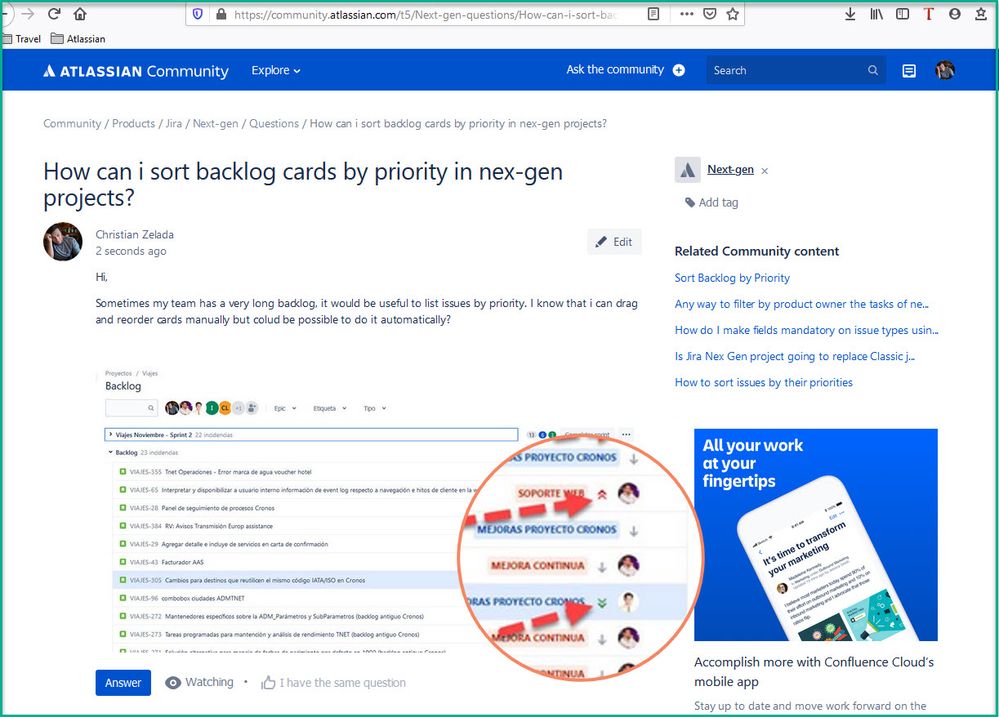
Task: Open the Jira breadcrumb
Action: point(174,124)
